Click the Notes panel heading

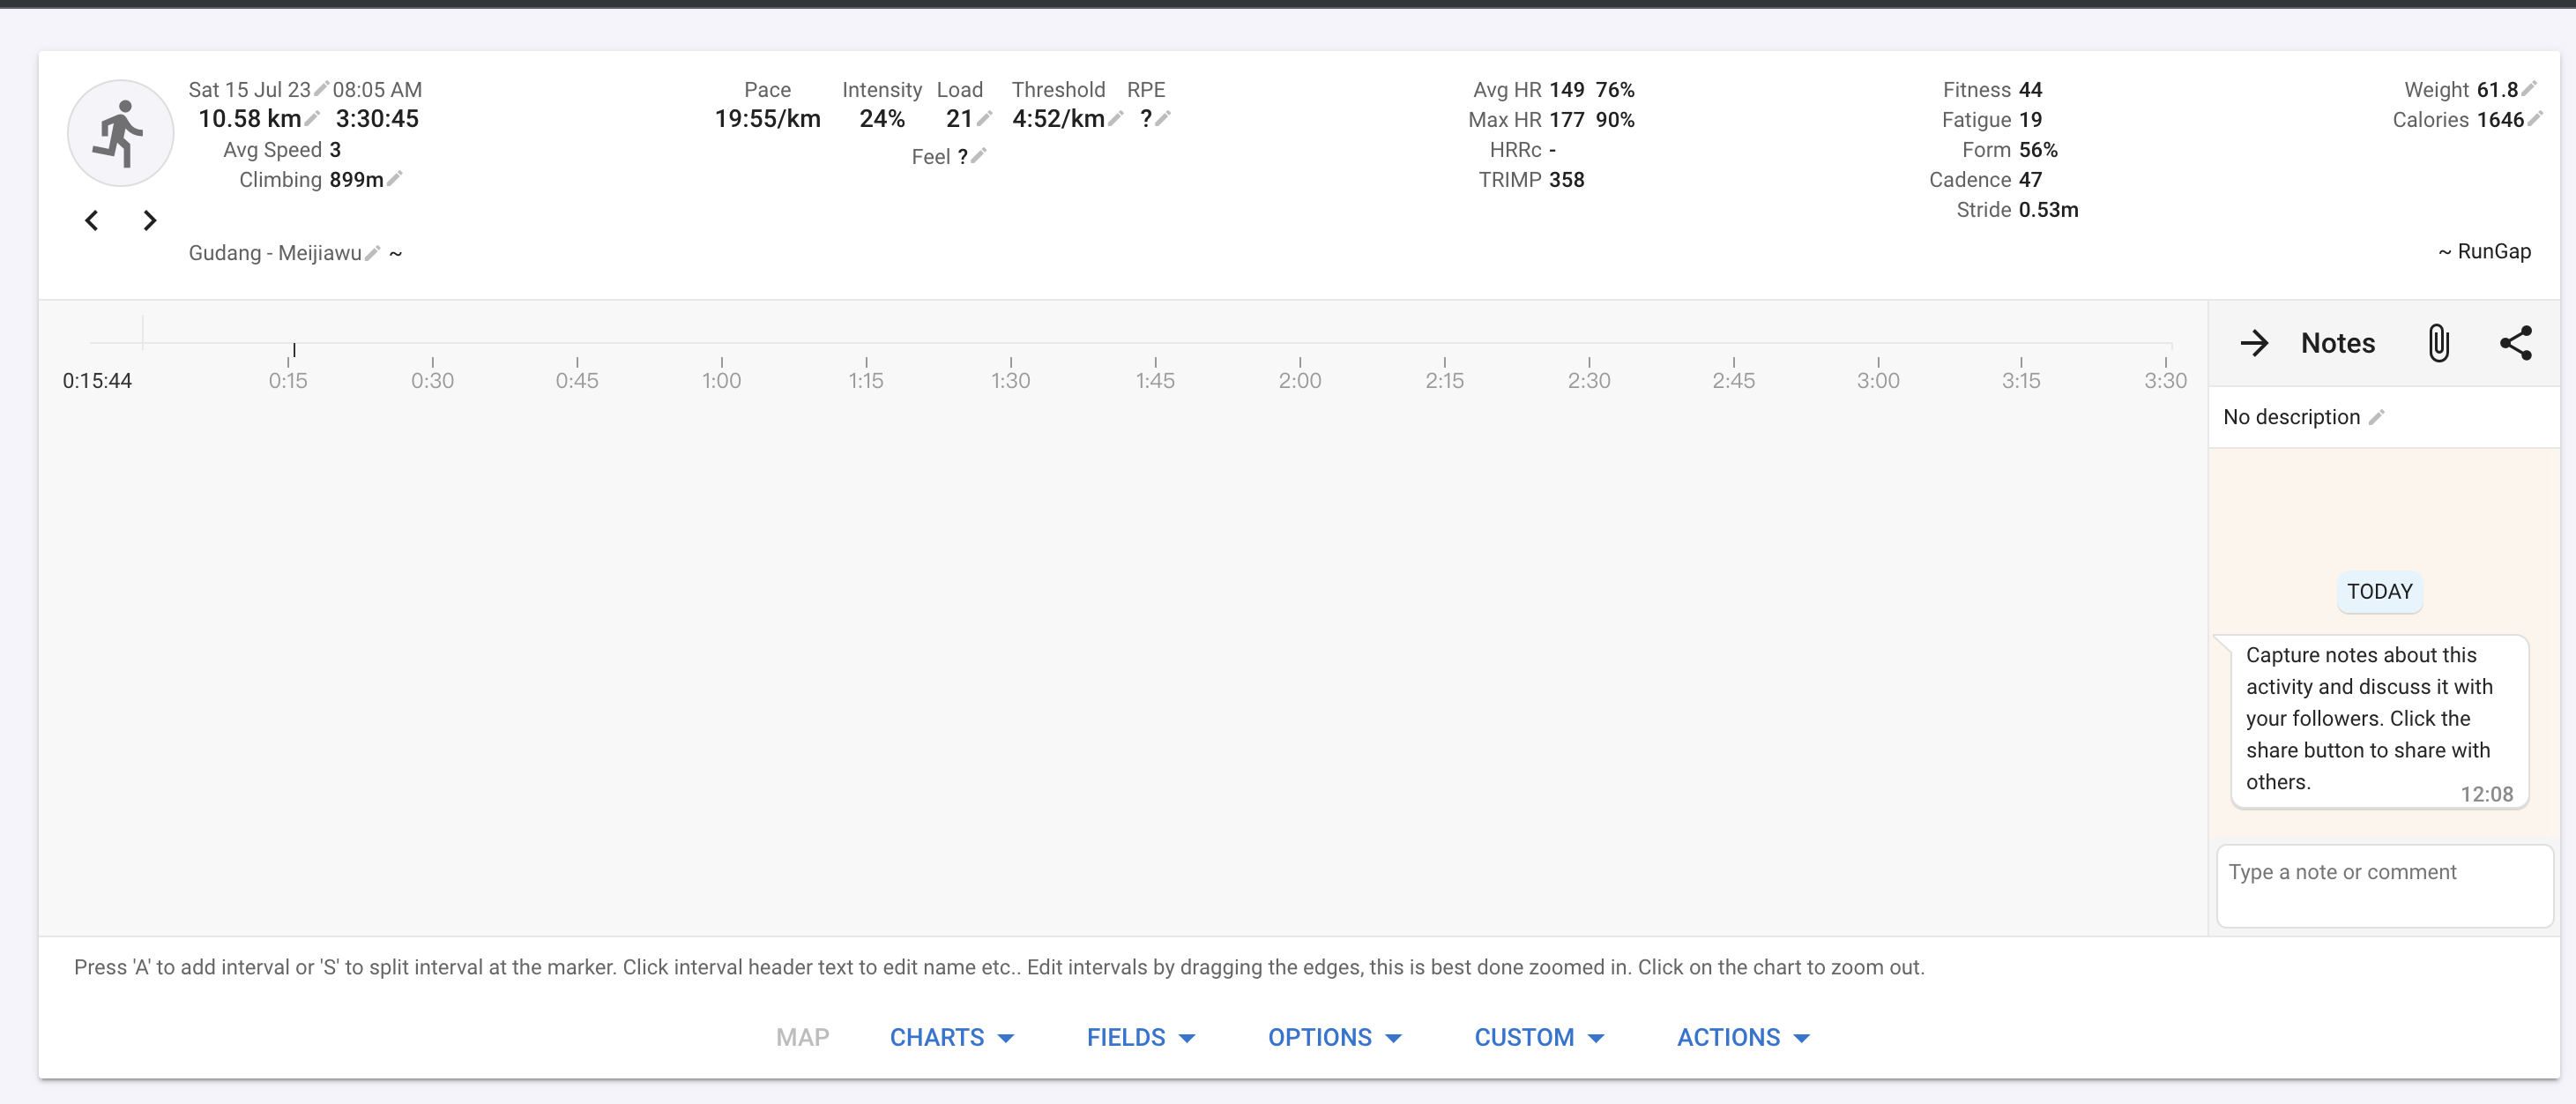(2337, 343)
